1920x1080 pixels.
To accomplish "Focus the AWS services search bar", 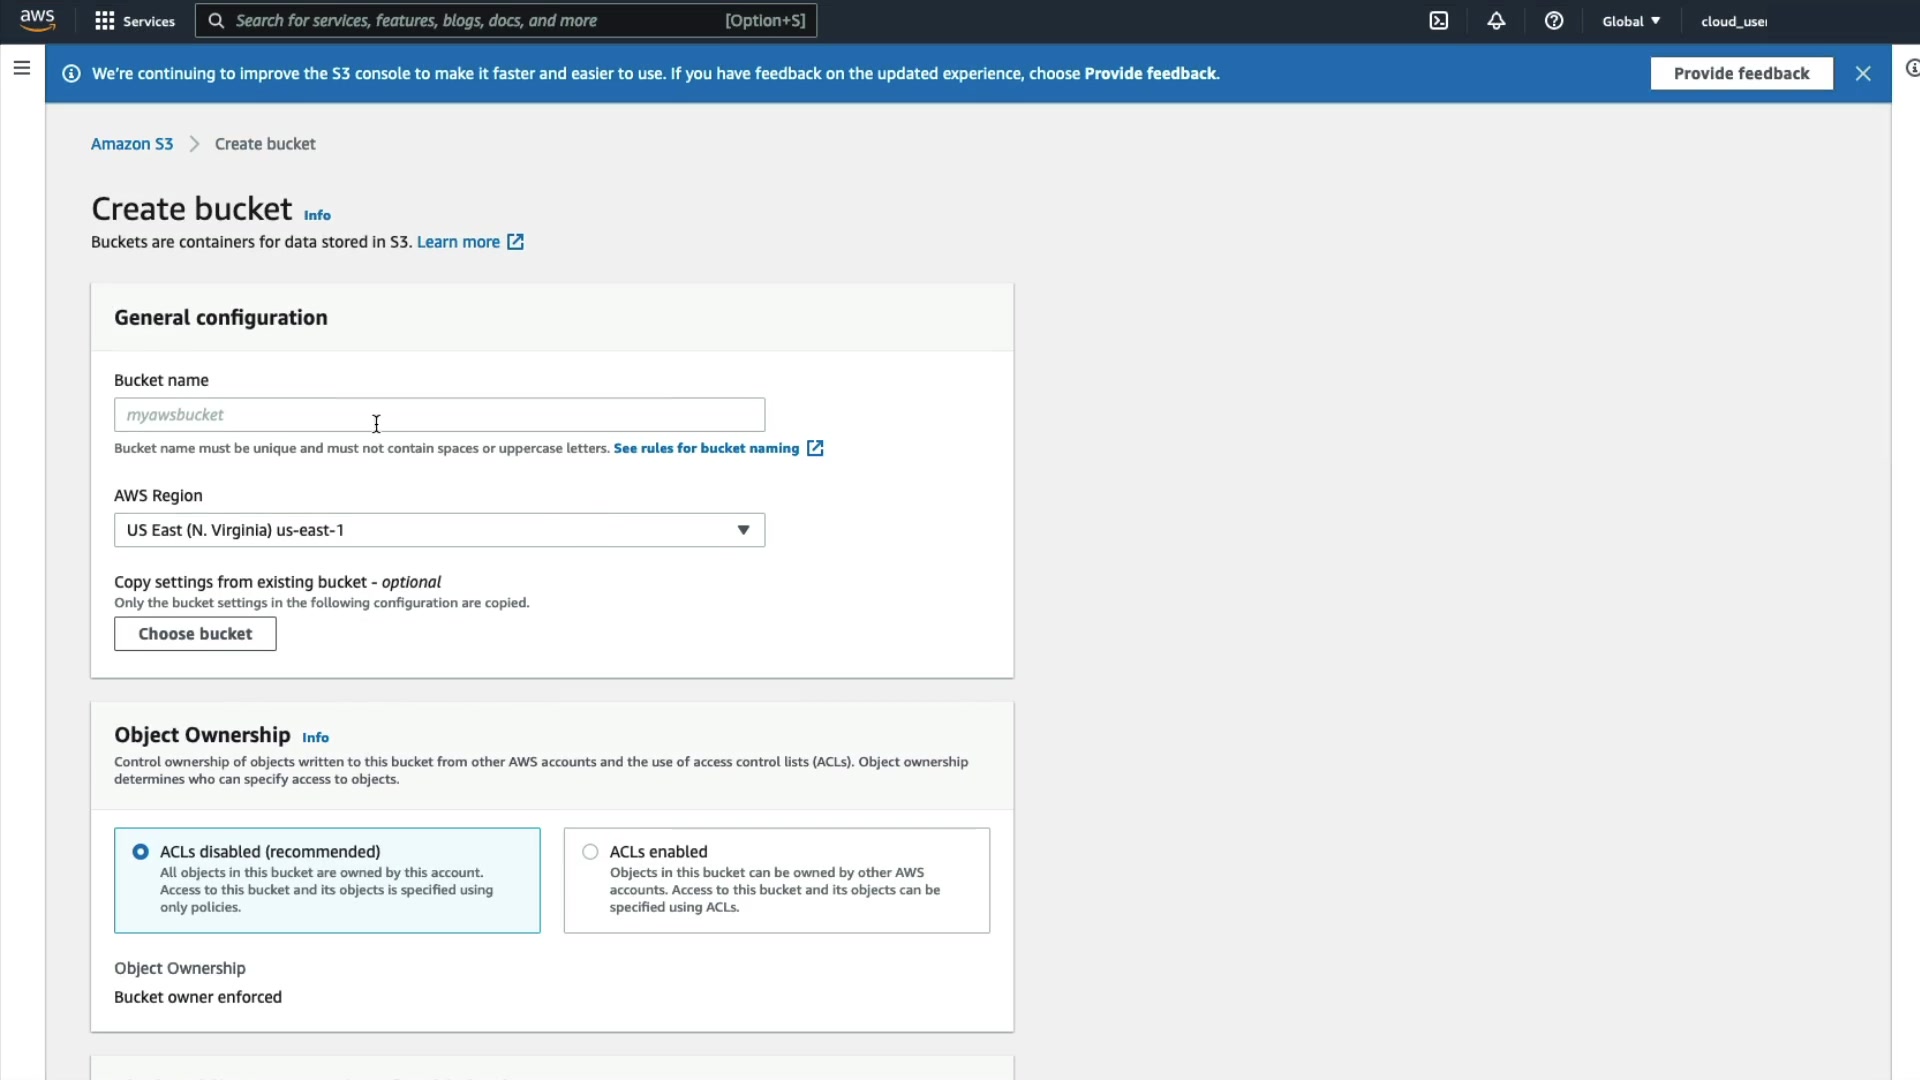I will click(505, 21).
